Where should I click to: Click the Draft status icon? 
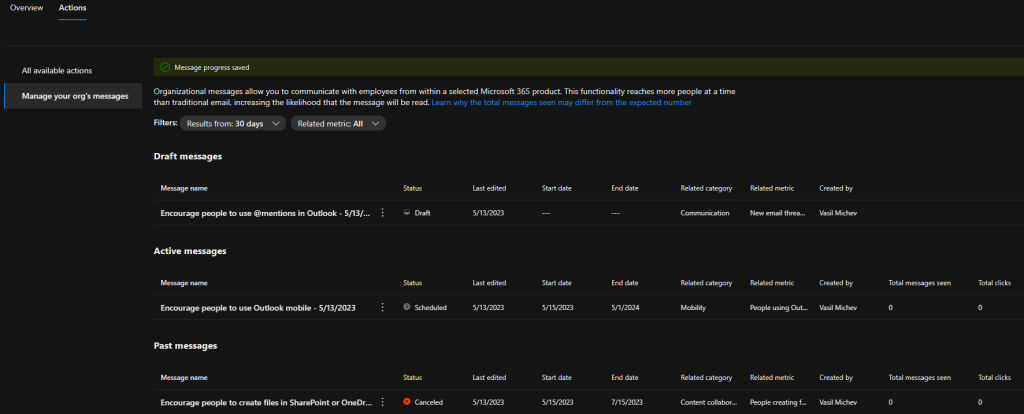coord(407,213)
